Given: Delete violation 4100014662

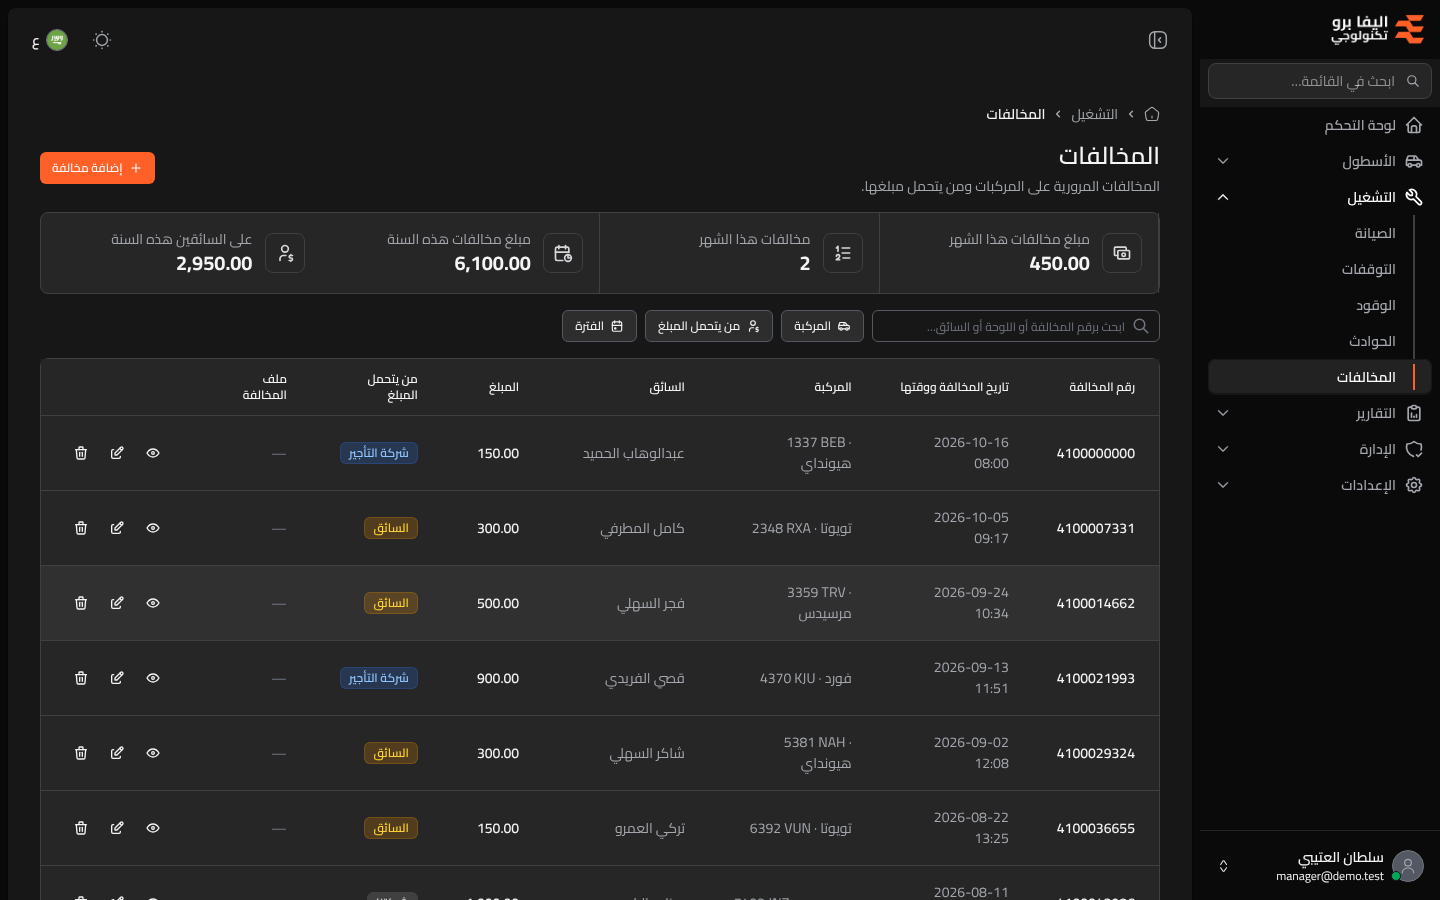Looking at the screenshot, I should 81,603.
